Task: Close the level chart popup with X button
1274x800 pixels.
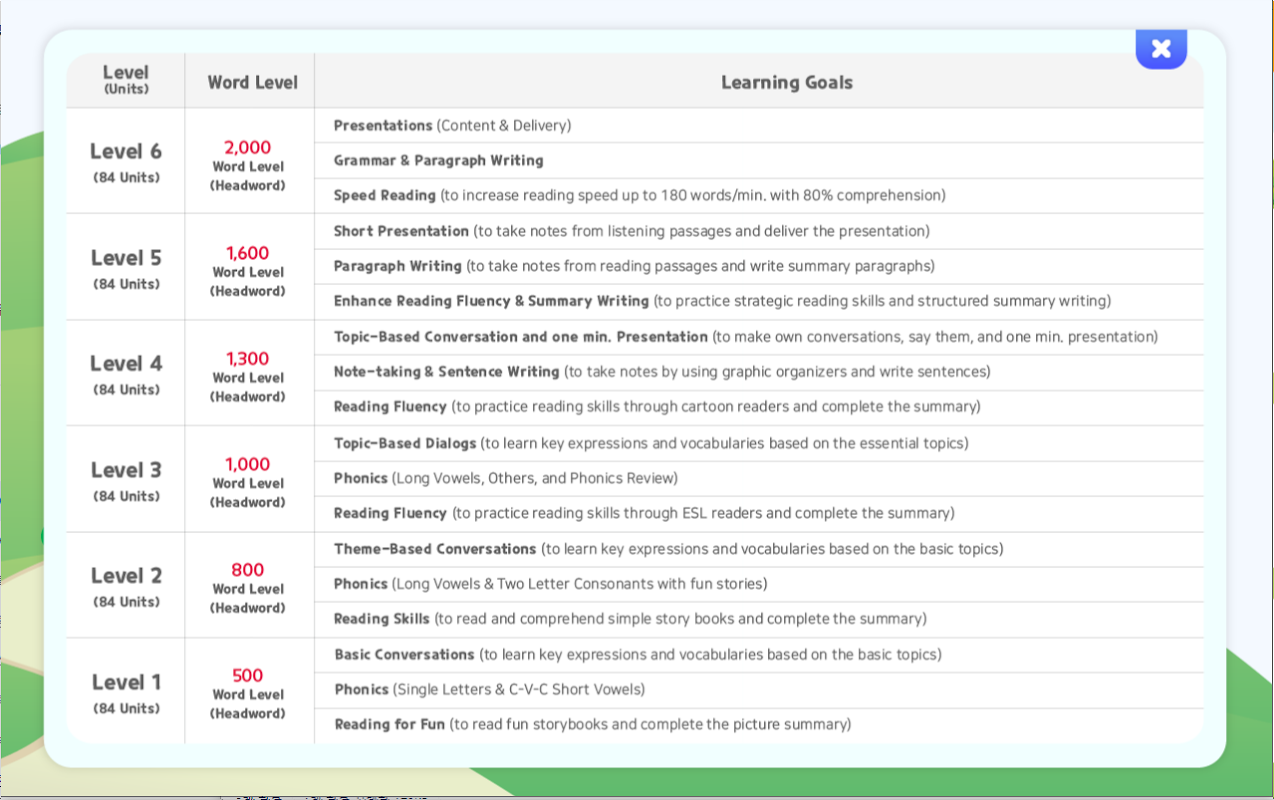Action: point(1161,48)
